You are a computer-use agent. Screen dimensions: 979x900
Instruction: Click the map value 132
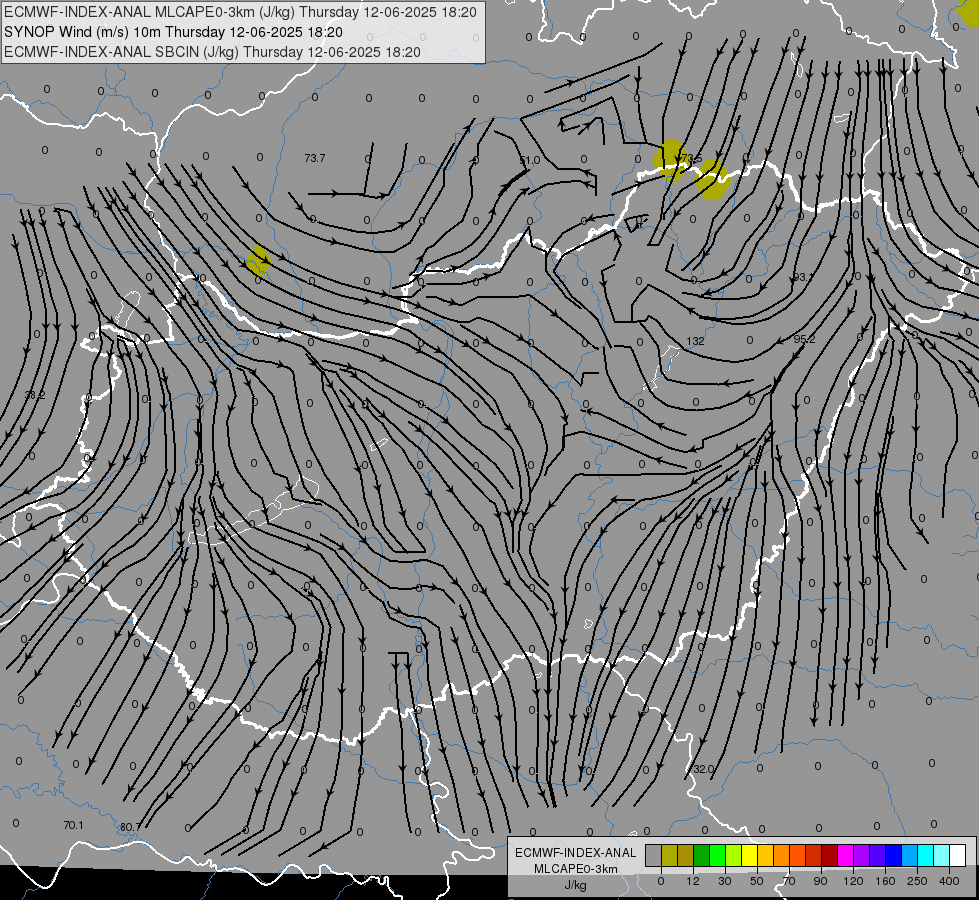pos(695,341)
